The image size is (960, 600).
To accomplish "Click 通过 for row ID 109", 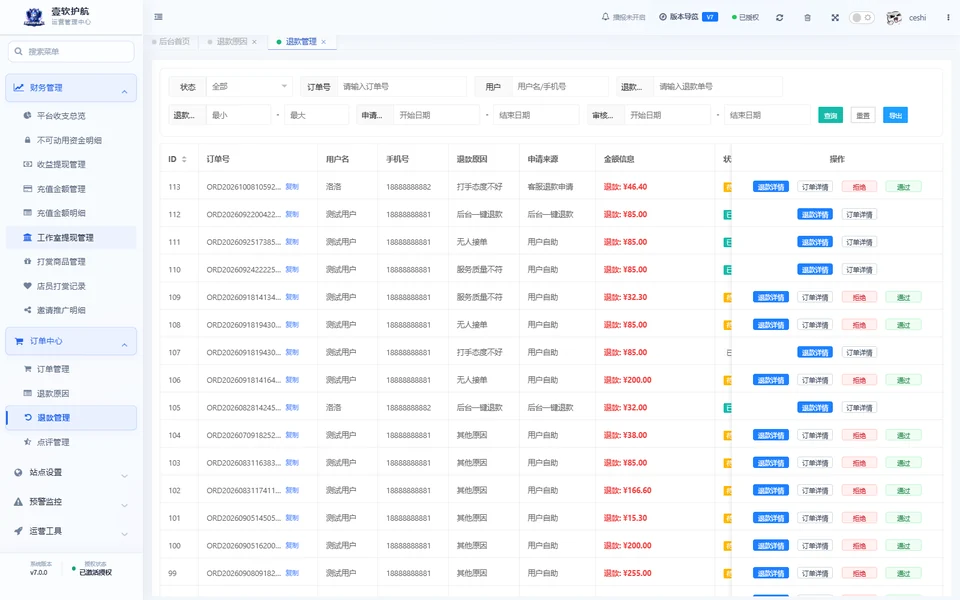I will (903, 297).
